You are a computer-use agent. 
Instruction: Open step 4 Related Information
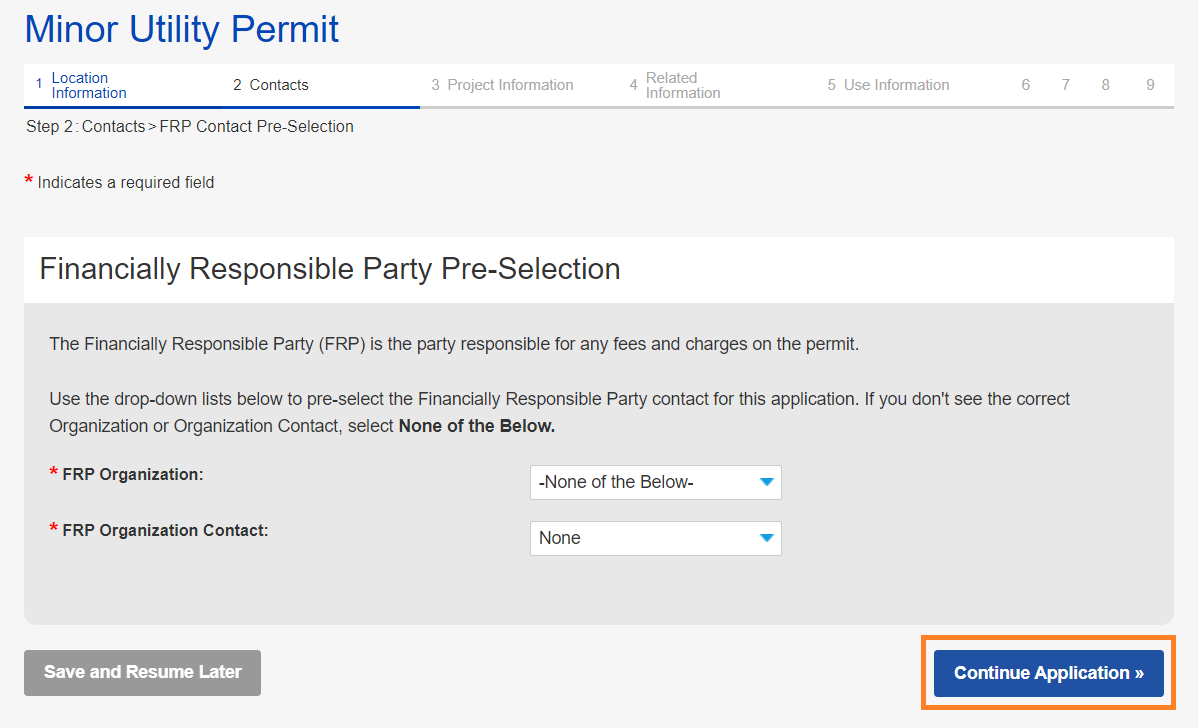click(x=682, y=85)
